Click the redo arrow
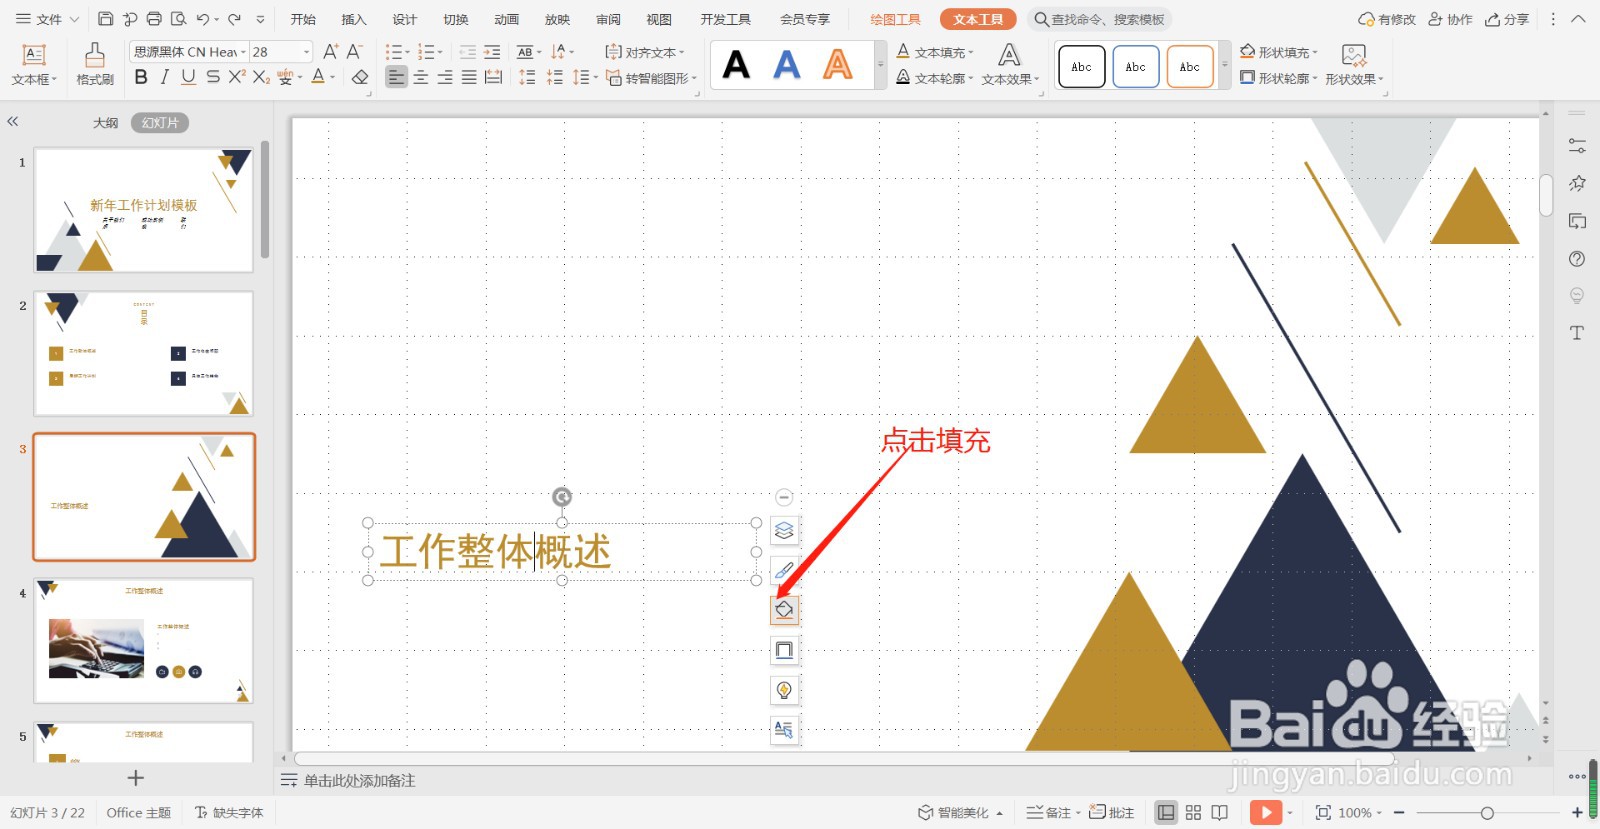 [235, 19]
